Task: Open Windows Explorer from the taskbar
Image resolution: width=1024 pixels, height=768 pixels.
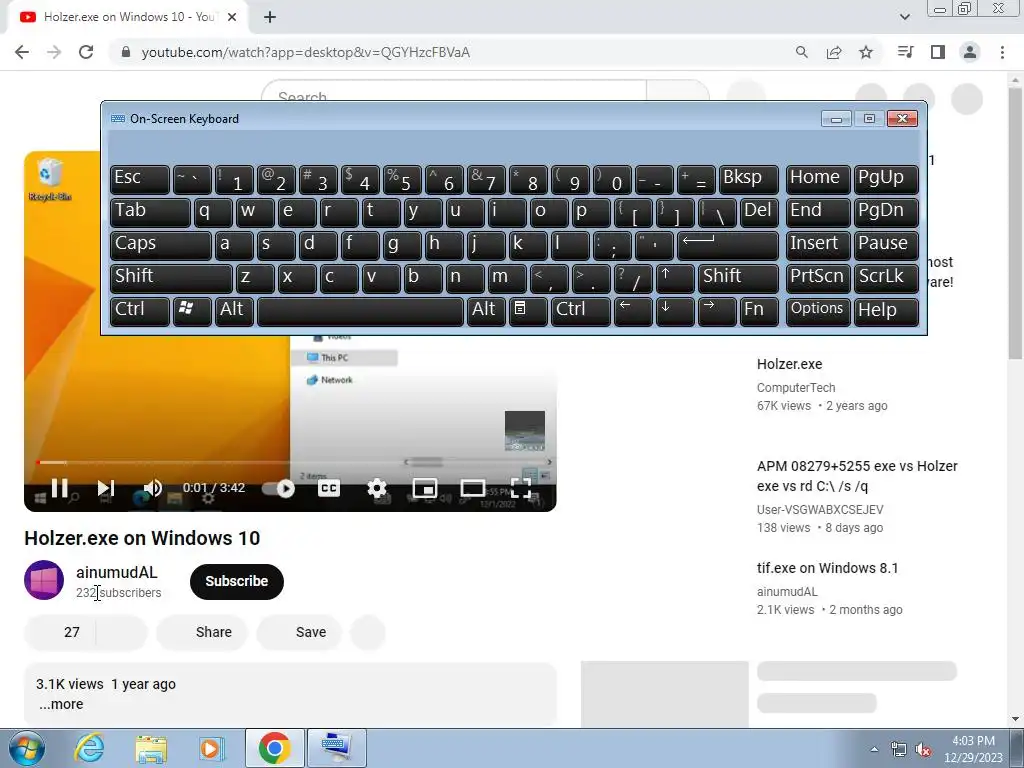Action: click(151, 748)
